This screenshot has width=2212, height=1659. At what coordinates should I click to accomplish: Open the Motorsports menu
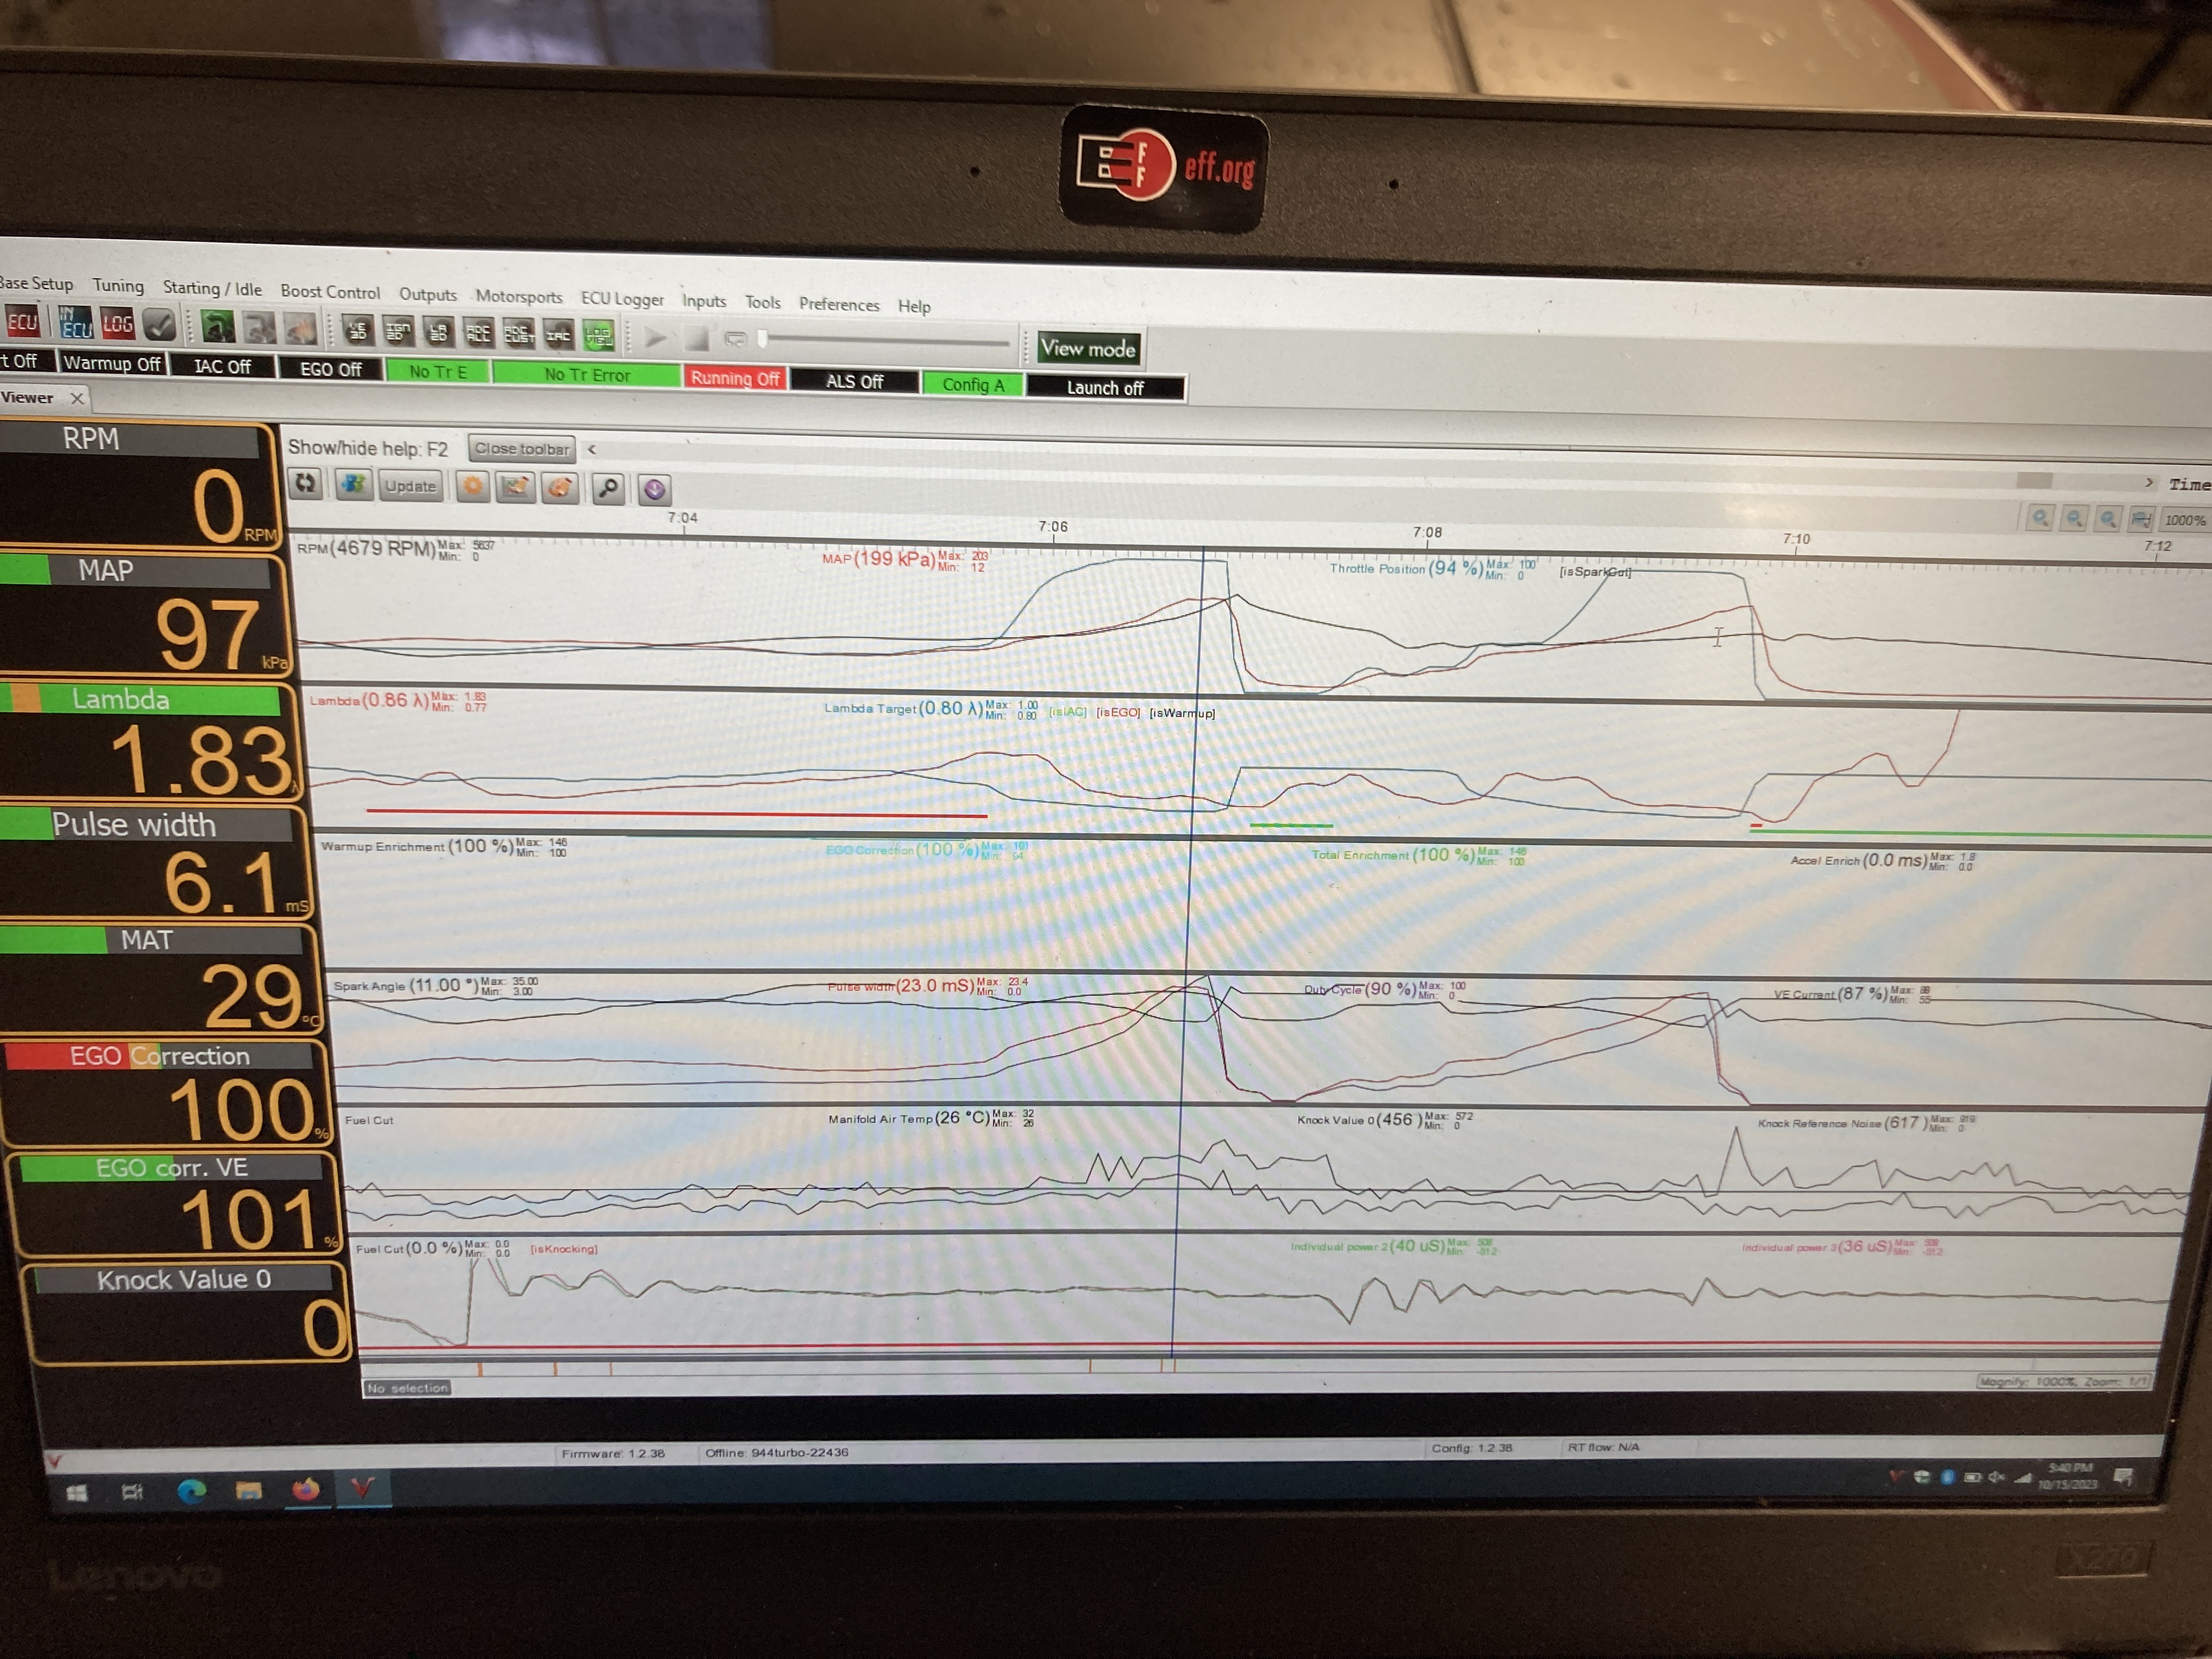coord(519,297)
